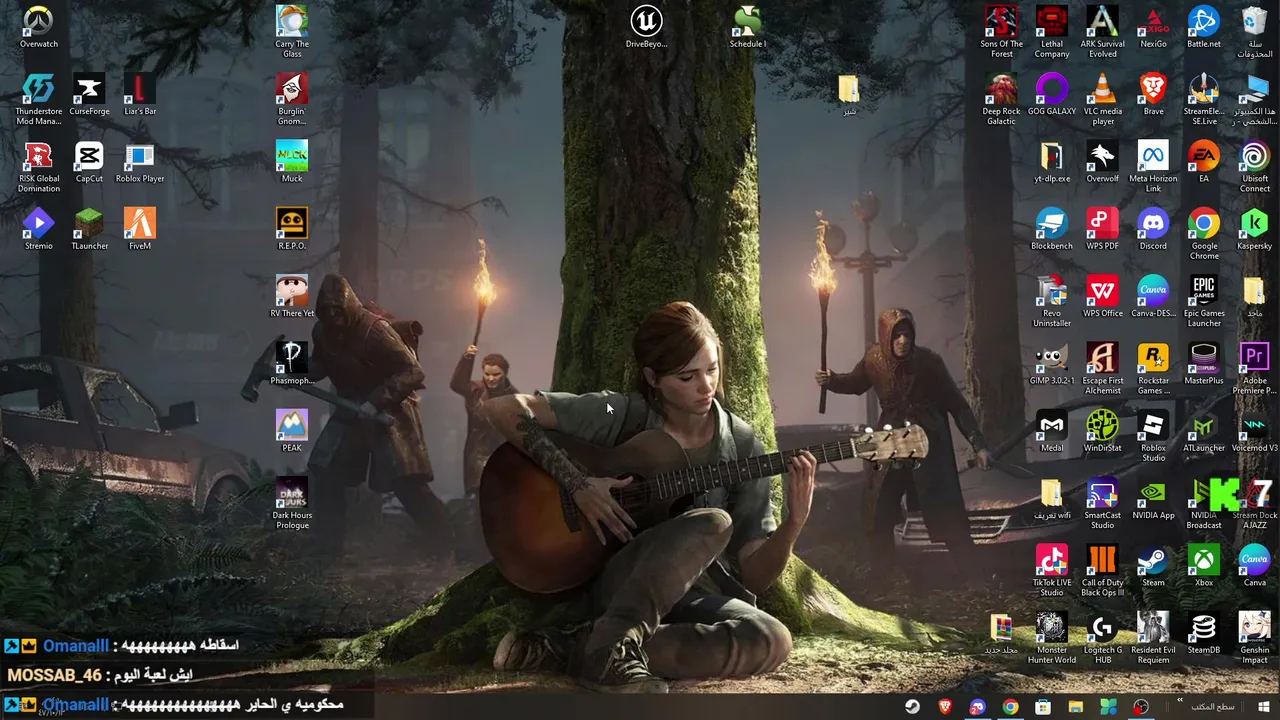Select the CurseForge desktop icon
The width and height of the screenshot is (1280, 720).
pyautogui.click(x=89, y=94)
